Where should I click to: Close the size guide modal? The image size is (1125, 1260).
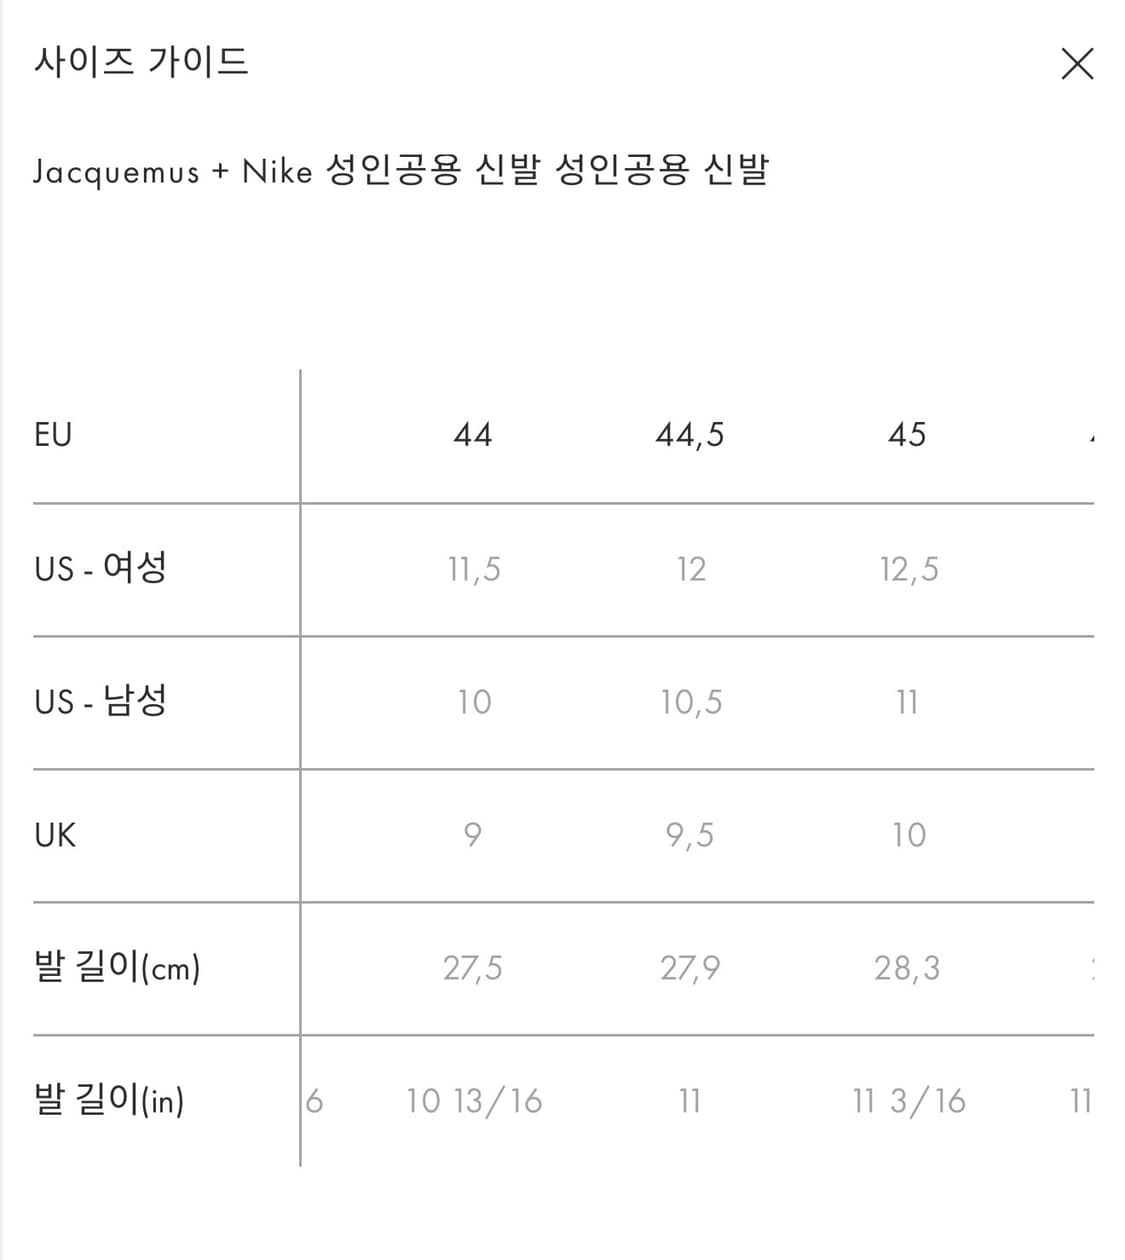pos(1077,64)
